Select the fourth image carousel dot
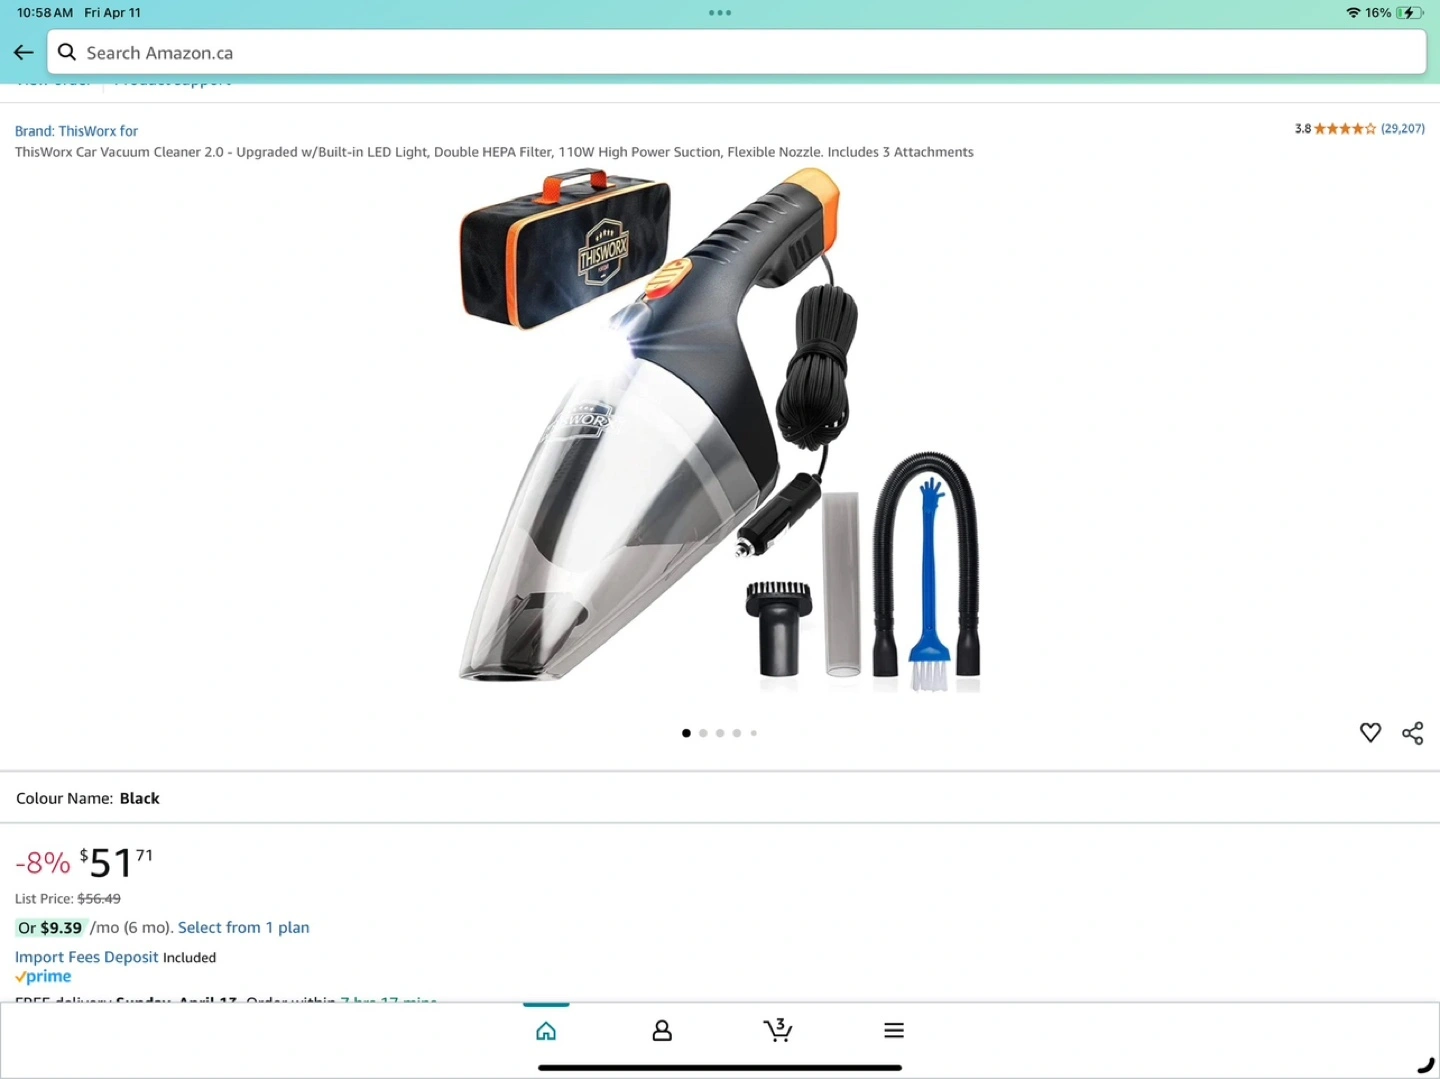This screenshot has height=1079, width=1440. coord(737,733)
